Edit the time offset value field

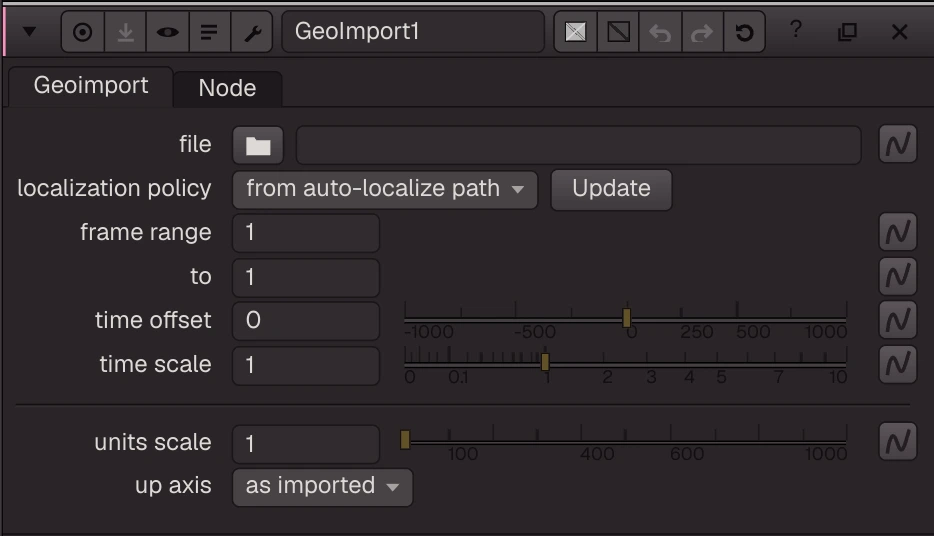(x=306, y=321)
